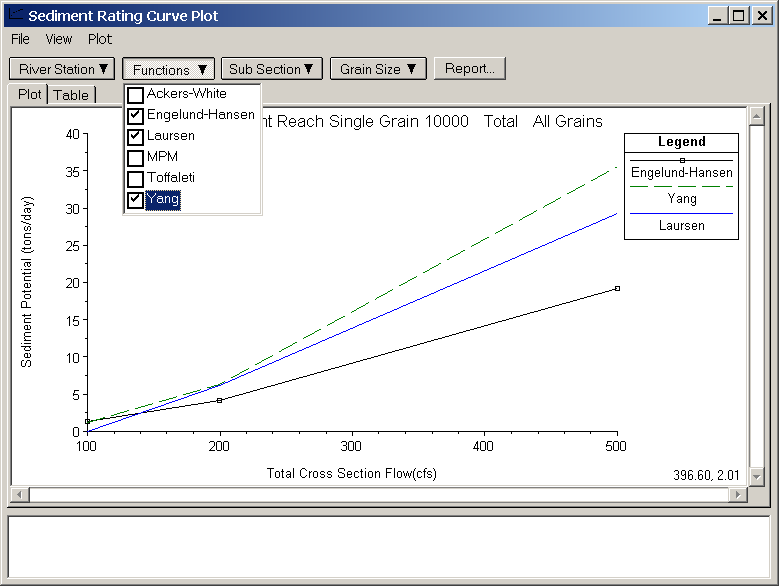Enable the MPM transport function

136,158
